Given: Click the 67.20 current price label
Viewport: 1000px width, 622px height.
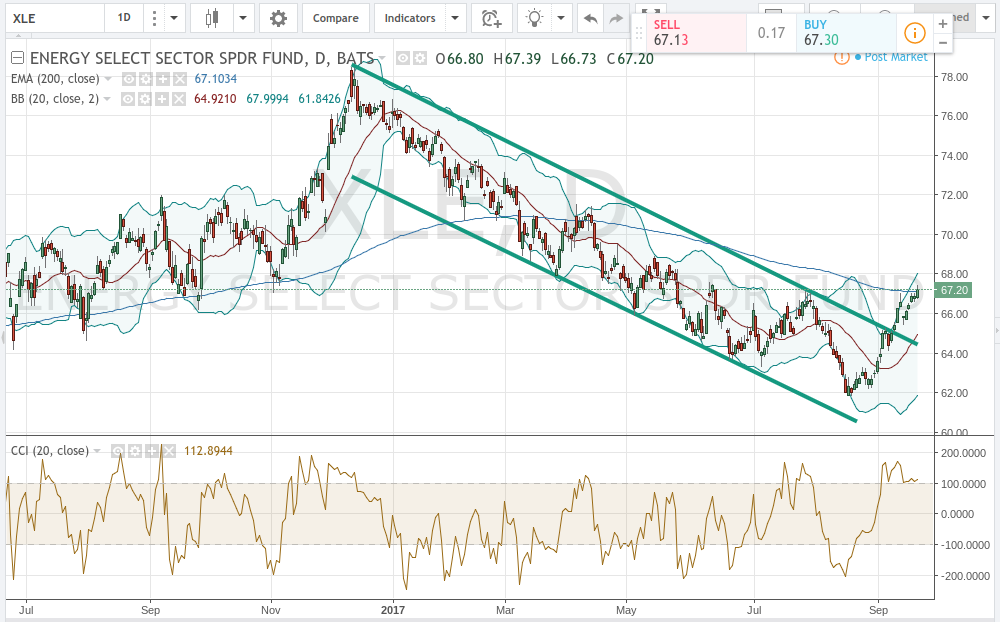Looking at the screenshot, I should click(953, 290).
